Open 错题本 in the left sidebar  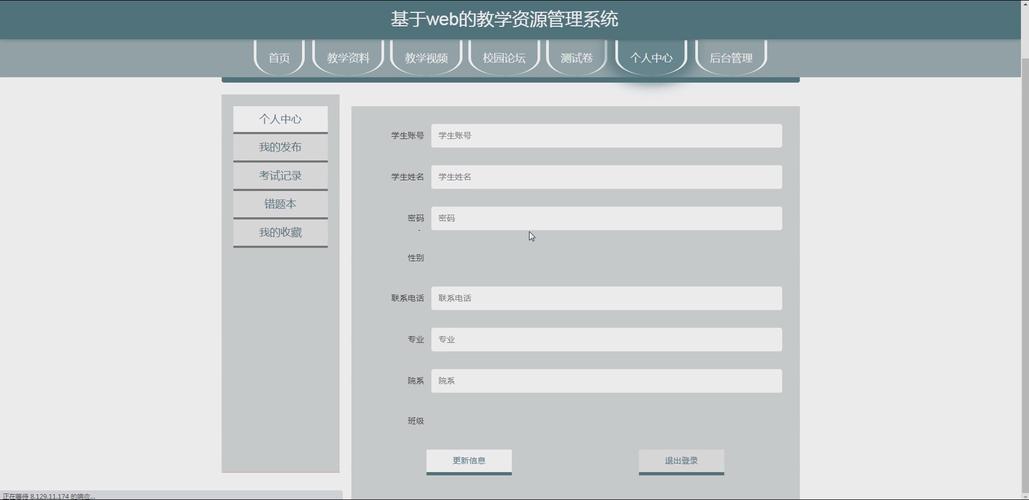[280, 204]
